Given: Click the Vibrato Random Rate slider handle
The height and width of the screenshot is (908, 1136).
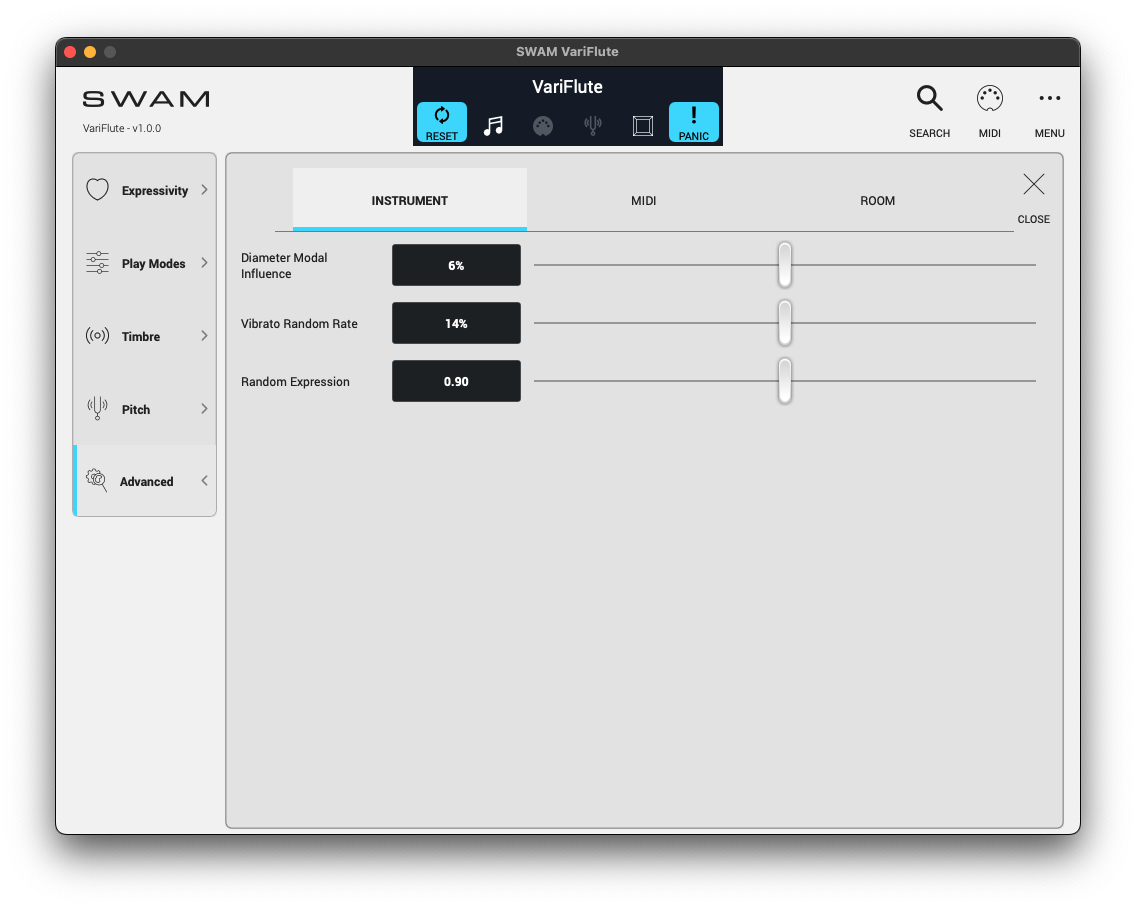Looking at the screenshot, I should (785, 323).
